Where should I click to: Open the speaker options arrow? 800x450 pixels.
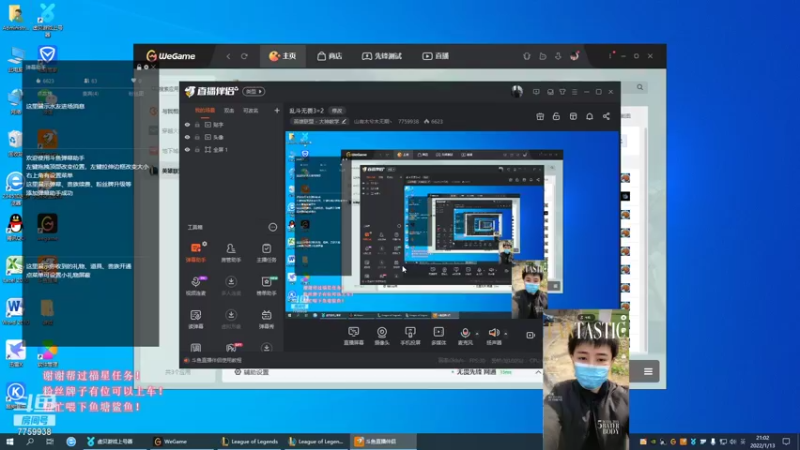point(506,334)
